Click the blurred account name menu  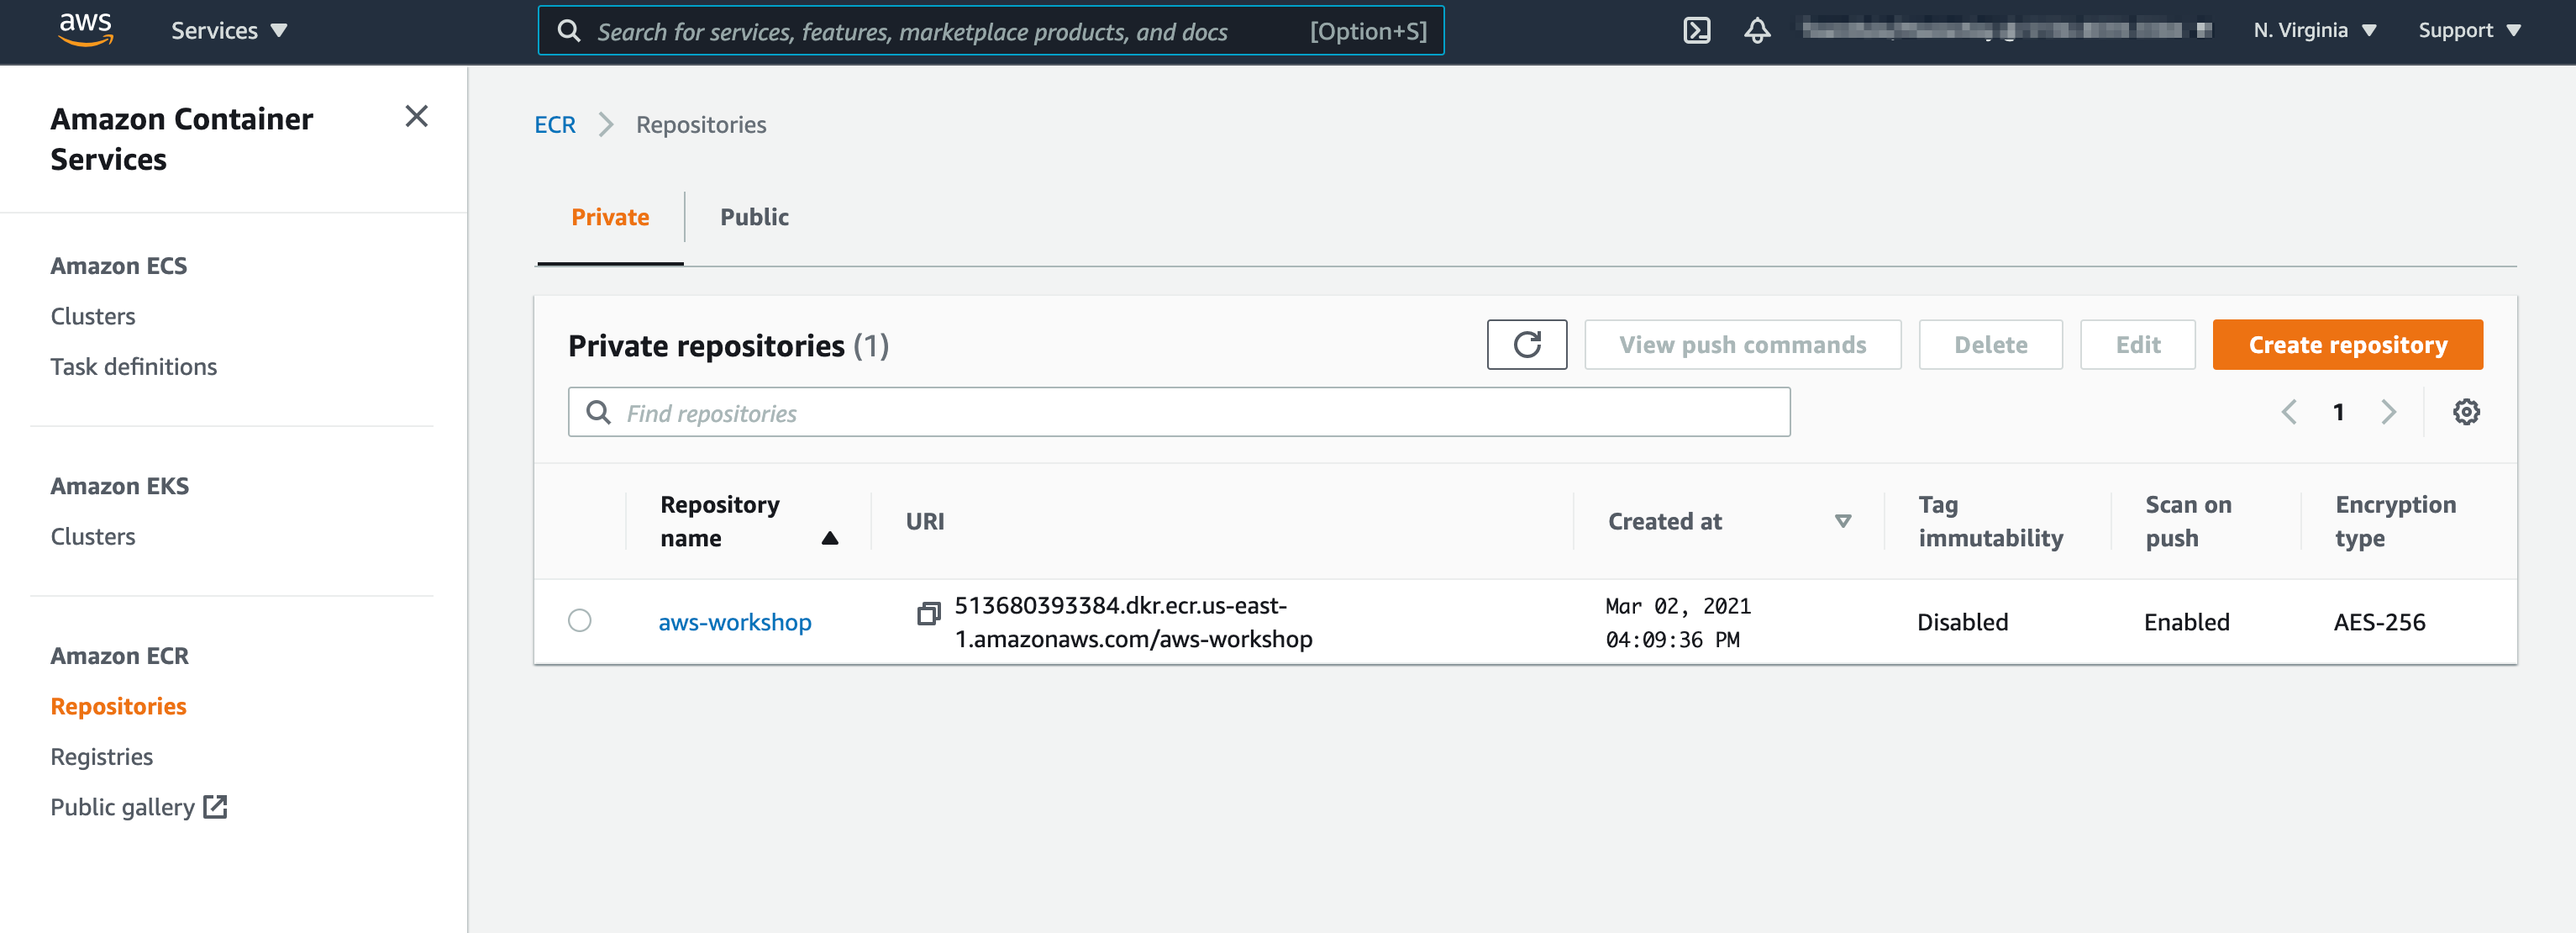2006,30
